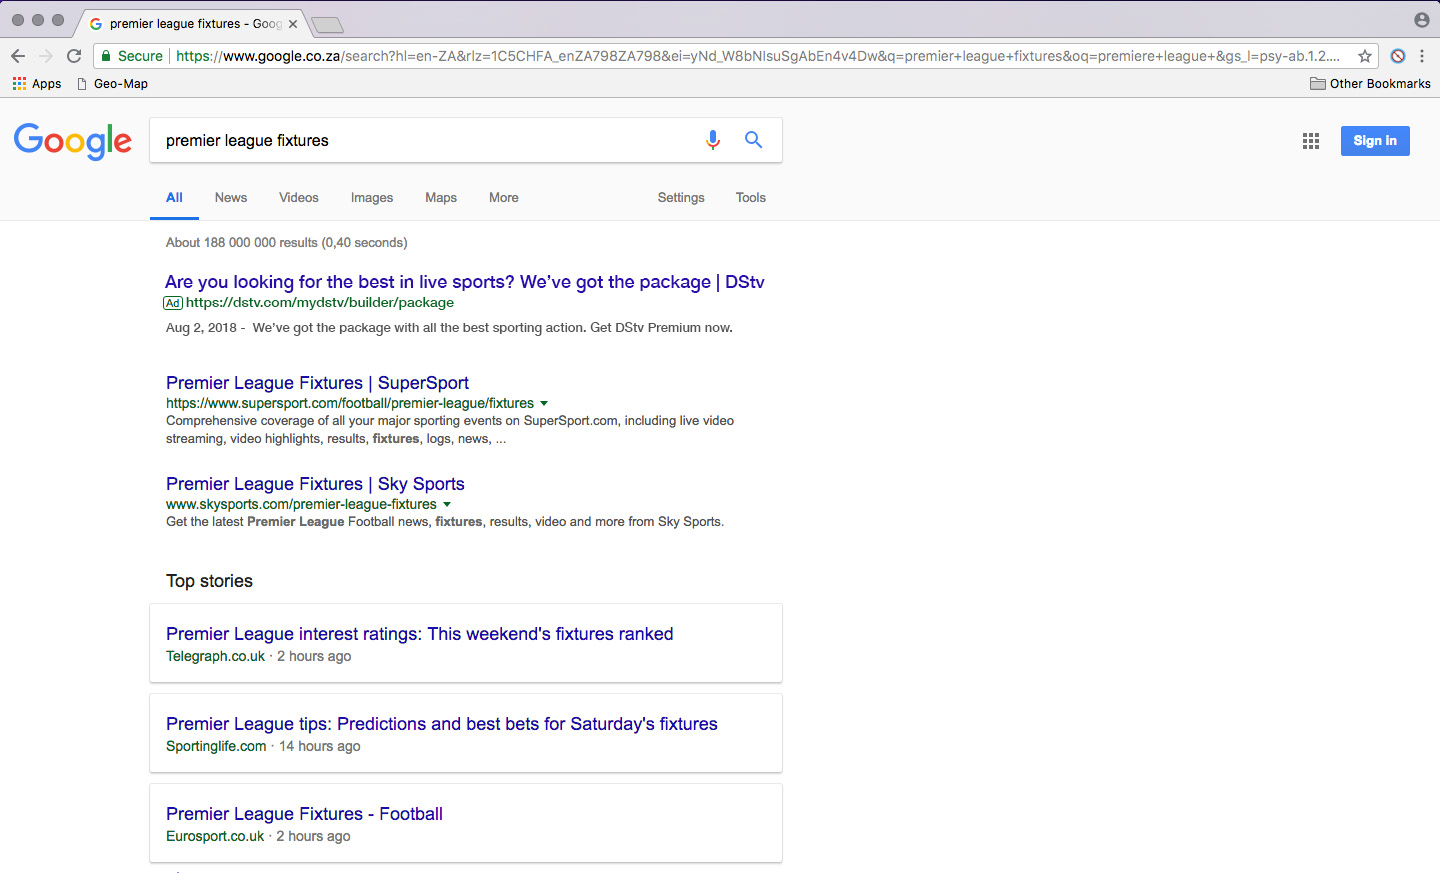The image size is (1440, 873).
Task: Expand the More search options
Action: [x=504, y=198]
